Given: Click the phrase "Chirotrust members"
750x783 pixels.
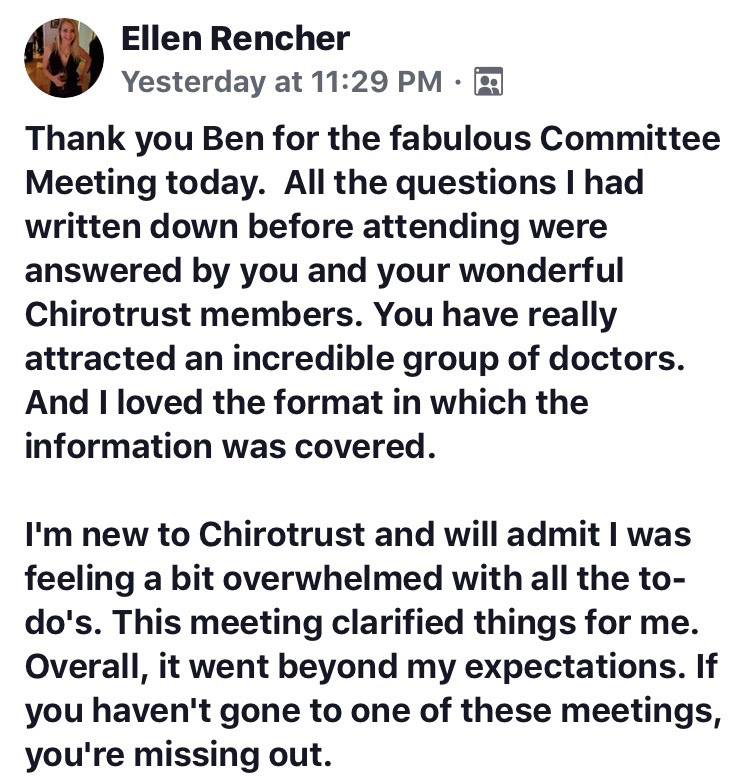Looking at the screenshot, I should [x=194, y=315].
